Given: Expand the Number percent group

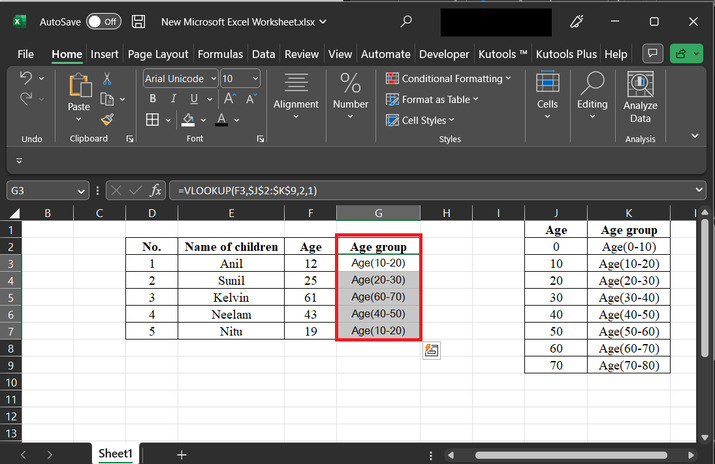Looking at the screenshot, I should 350,97.
